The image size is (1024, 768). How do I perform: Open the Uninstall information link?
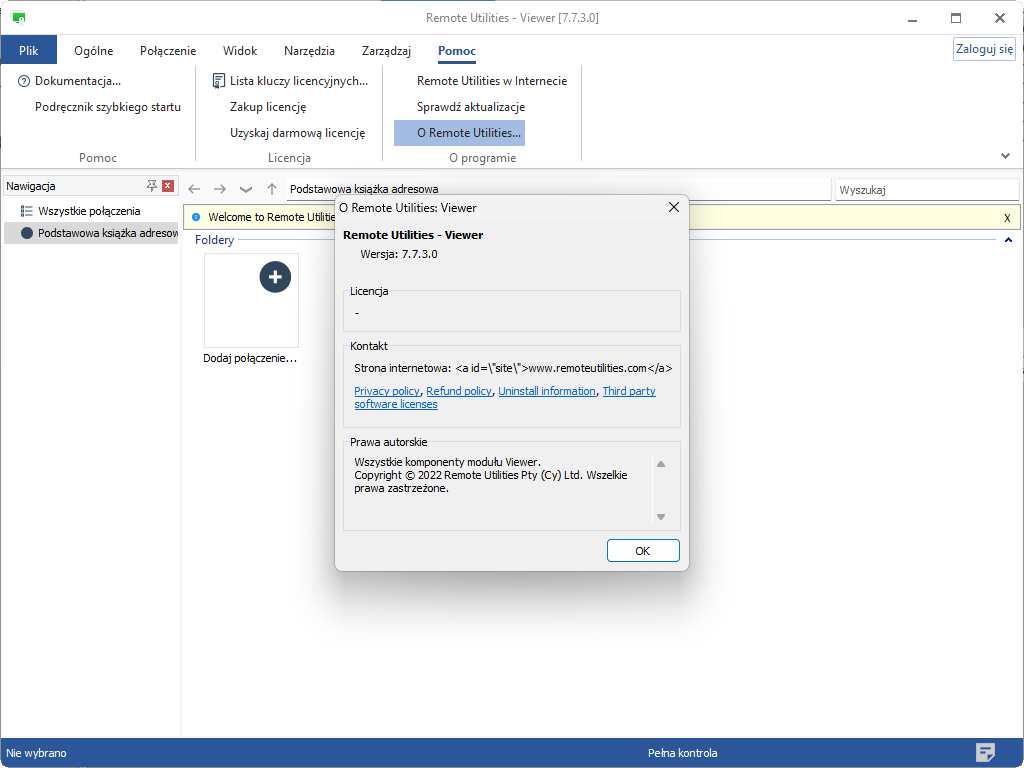pos(547,391)
